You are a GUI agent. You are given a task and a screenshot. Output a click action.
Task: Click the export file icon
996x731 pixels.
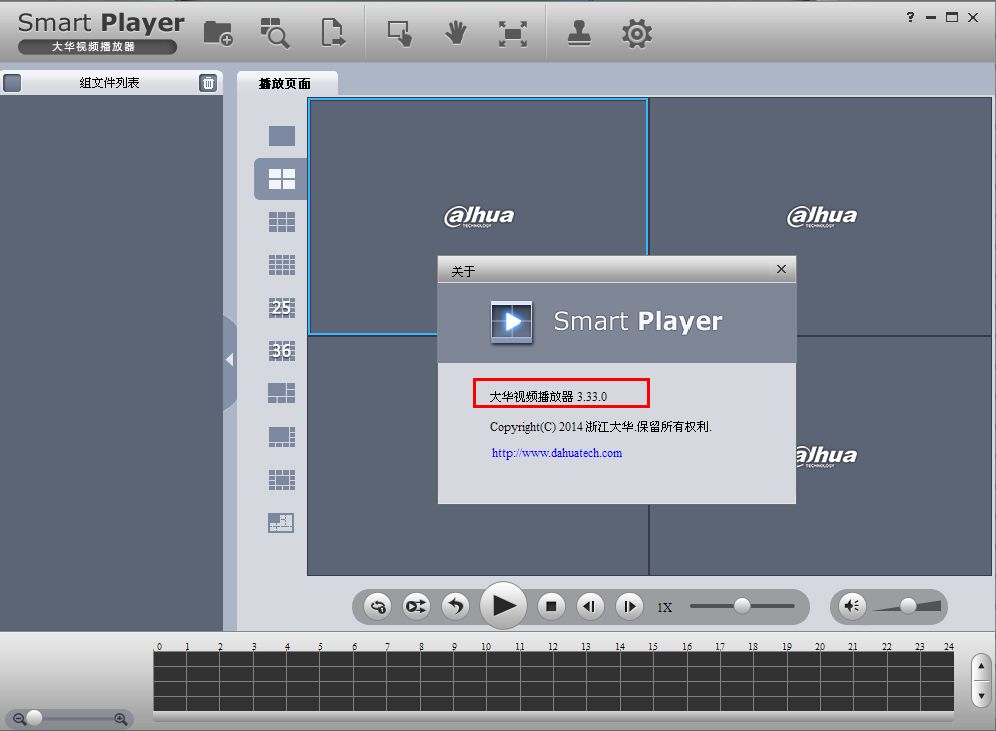click(332, 33)
